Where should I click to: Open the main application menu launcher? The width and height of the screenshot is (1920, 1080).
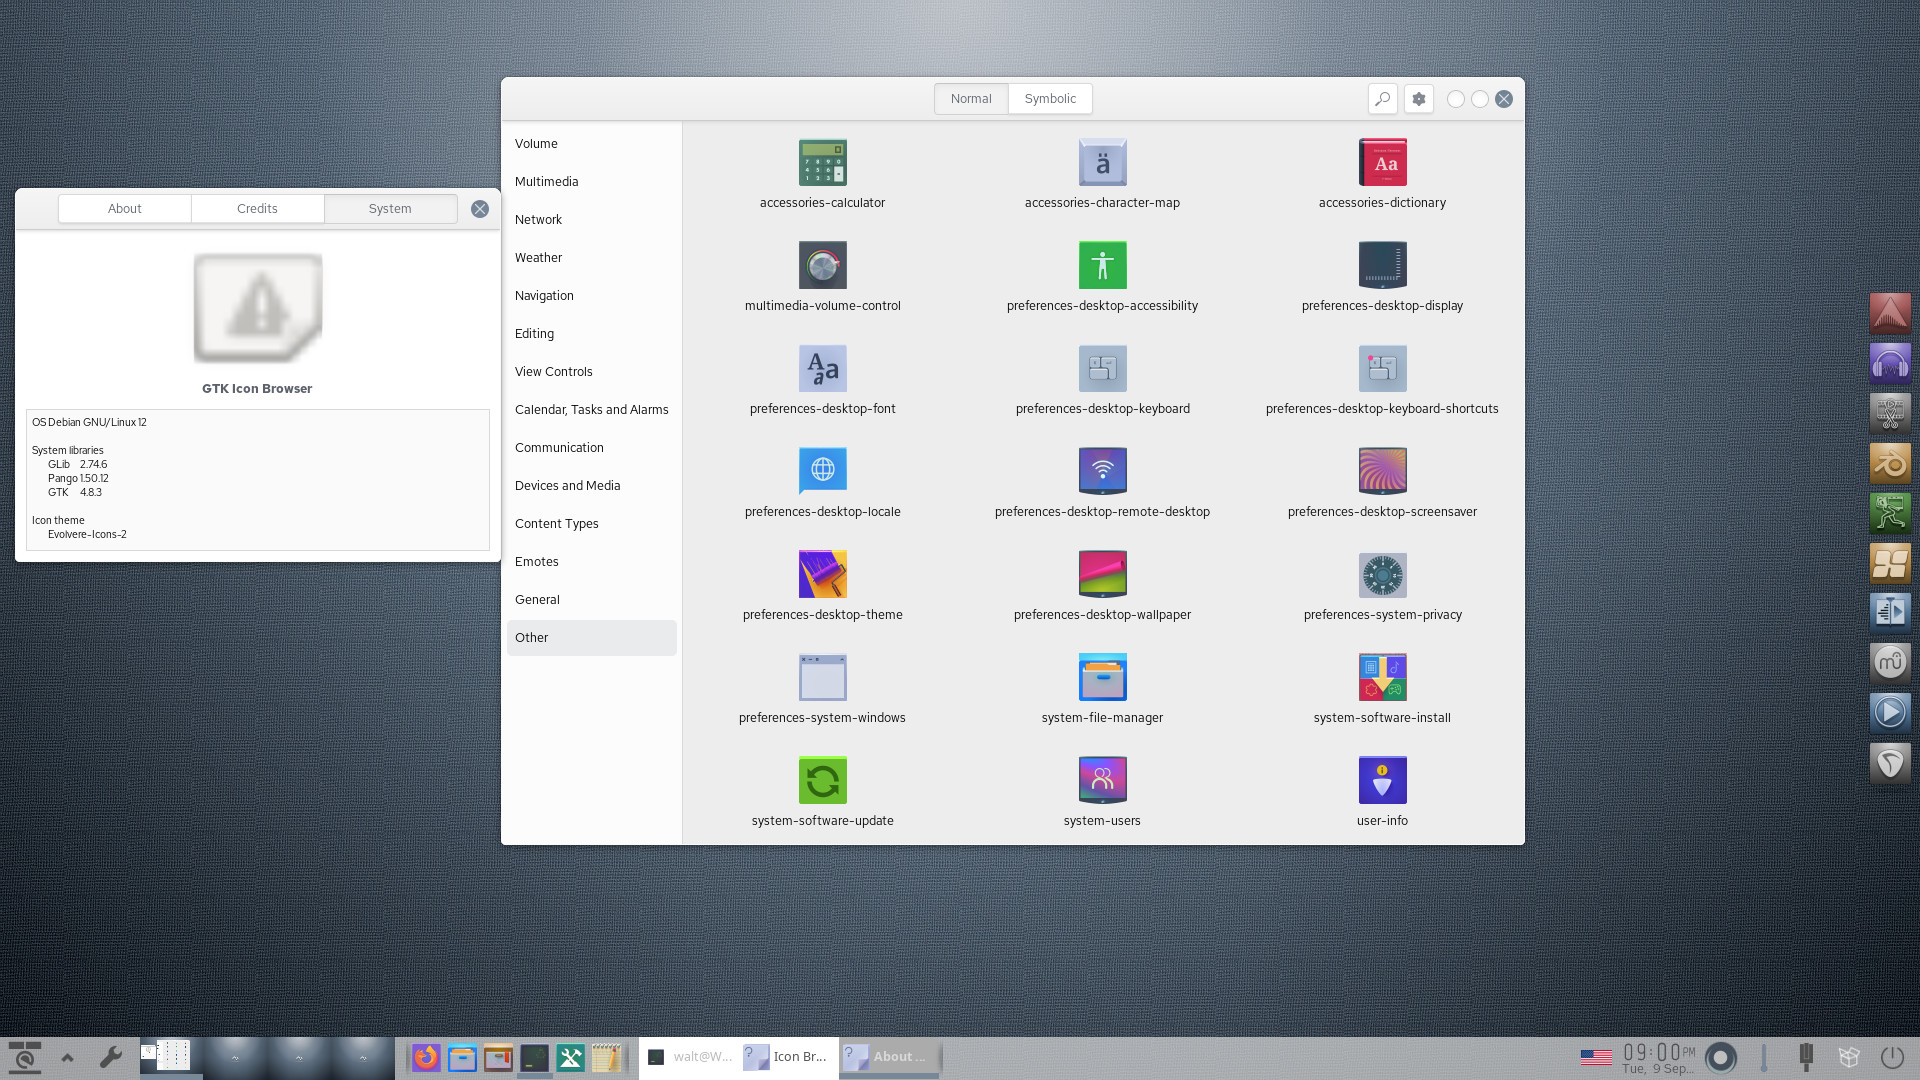click(x=25, y=1057)
